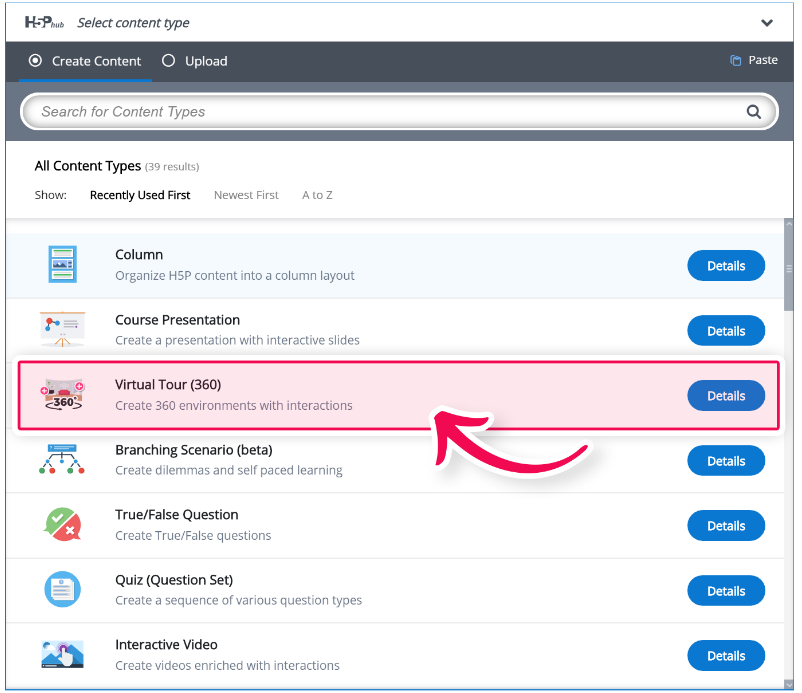Sort content types A to Z

tap(317, 195)
